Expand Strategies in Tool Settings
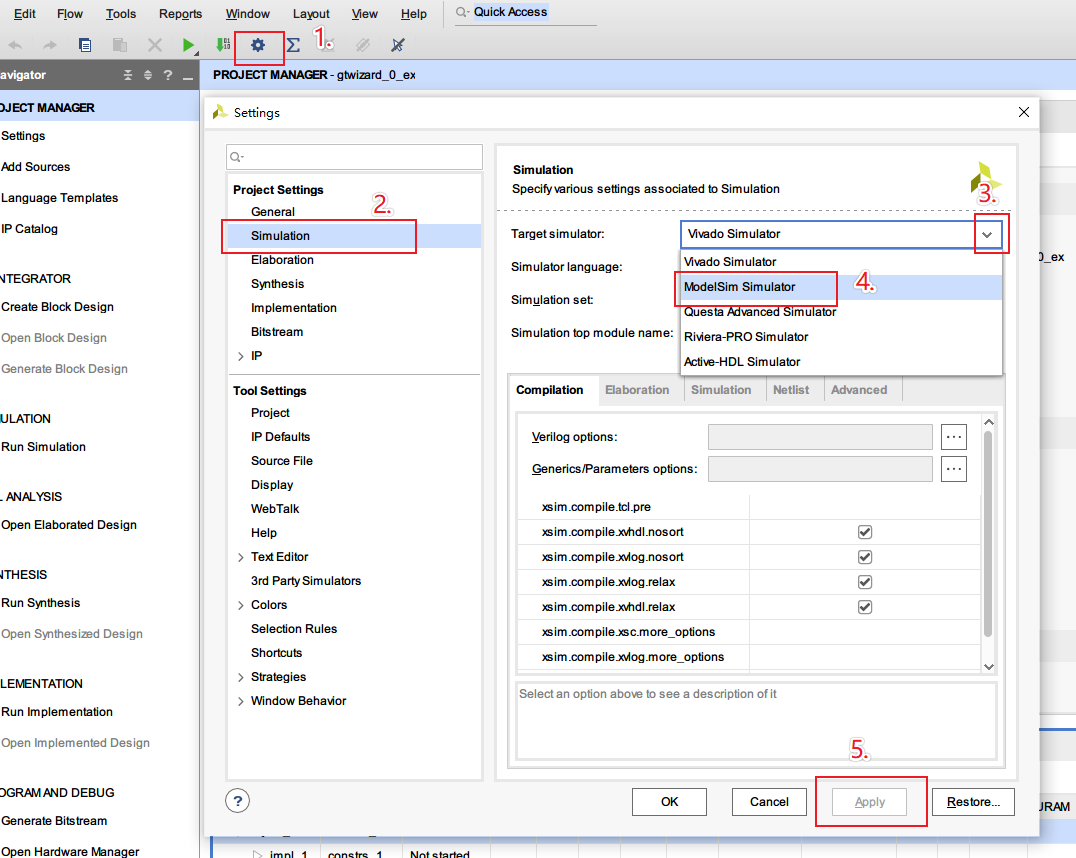This screenshot has height=858, width=1076. point(240,677)
